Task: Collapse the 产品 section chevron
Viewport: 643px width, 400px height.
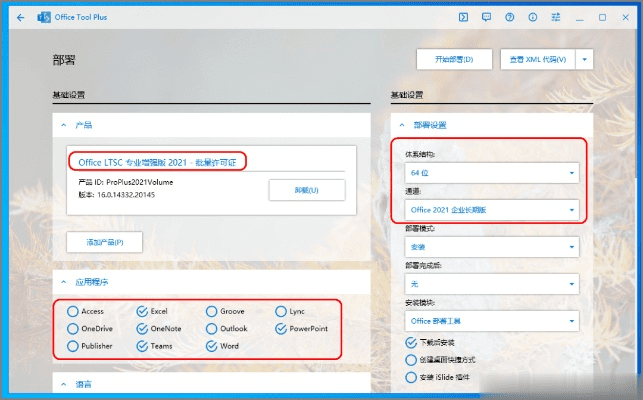Action: tap(64, 126)
